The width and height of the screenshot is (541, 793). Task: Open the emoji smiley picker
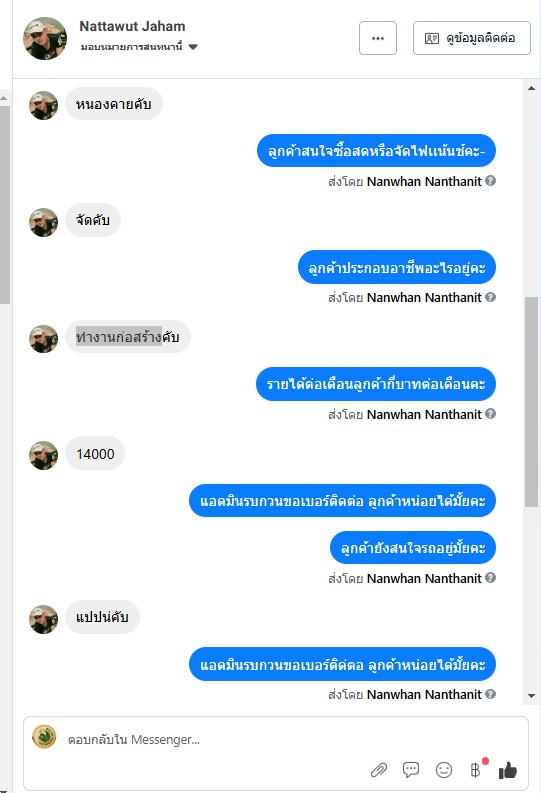pos(443,770)
